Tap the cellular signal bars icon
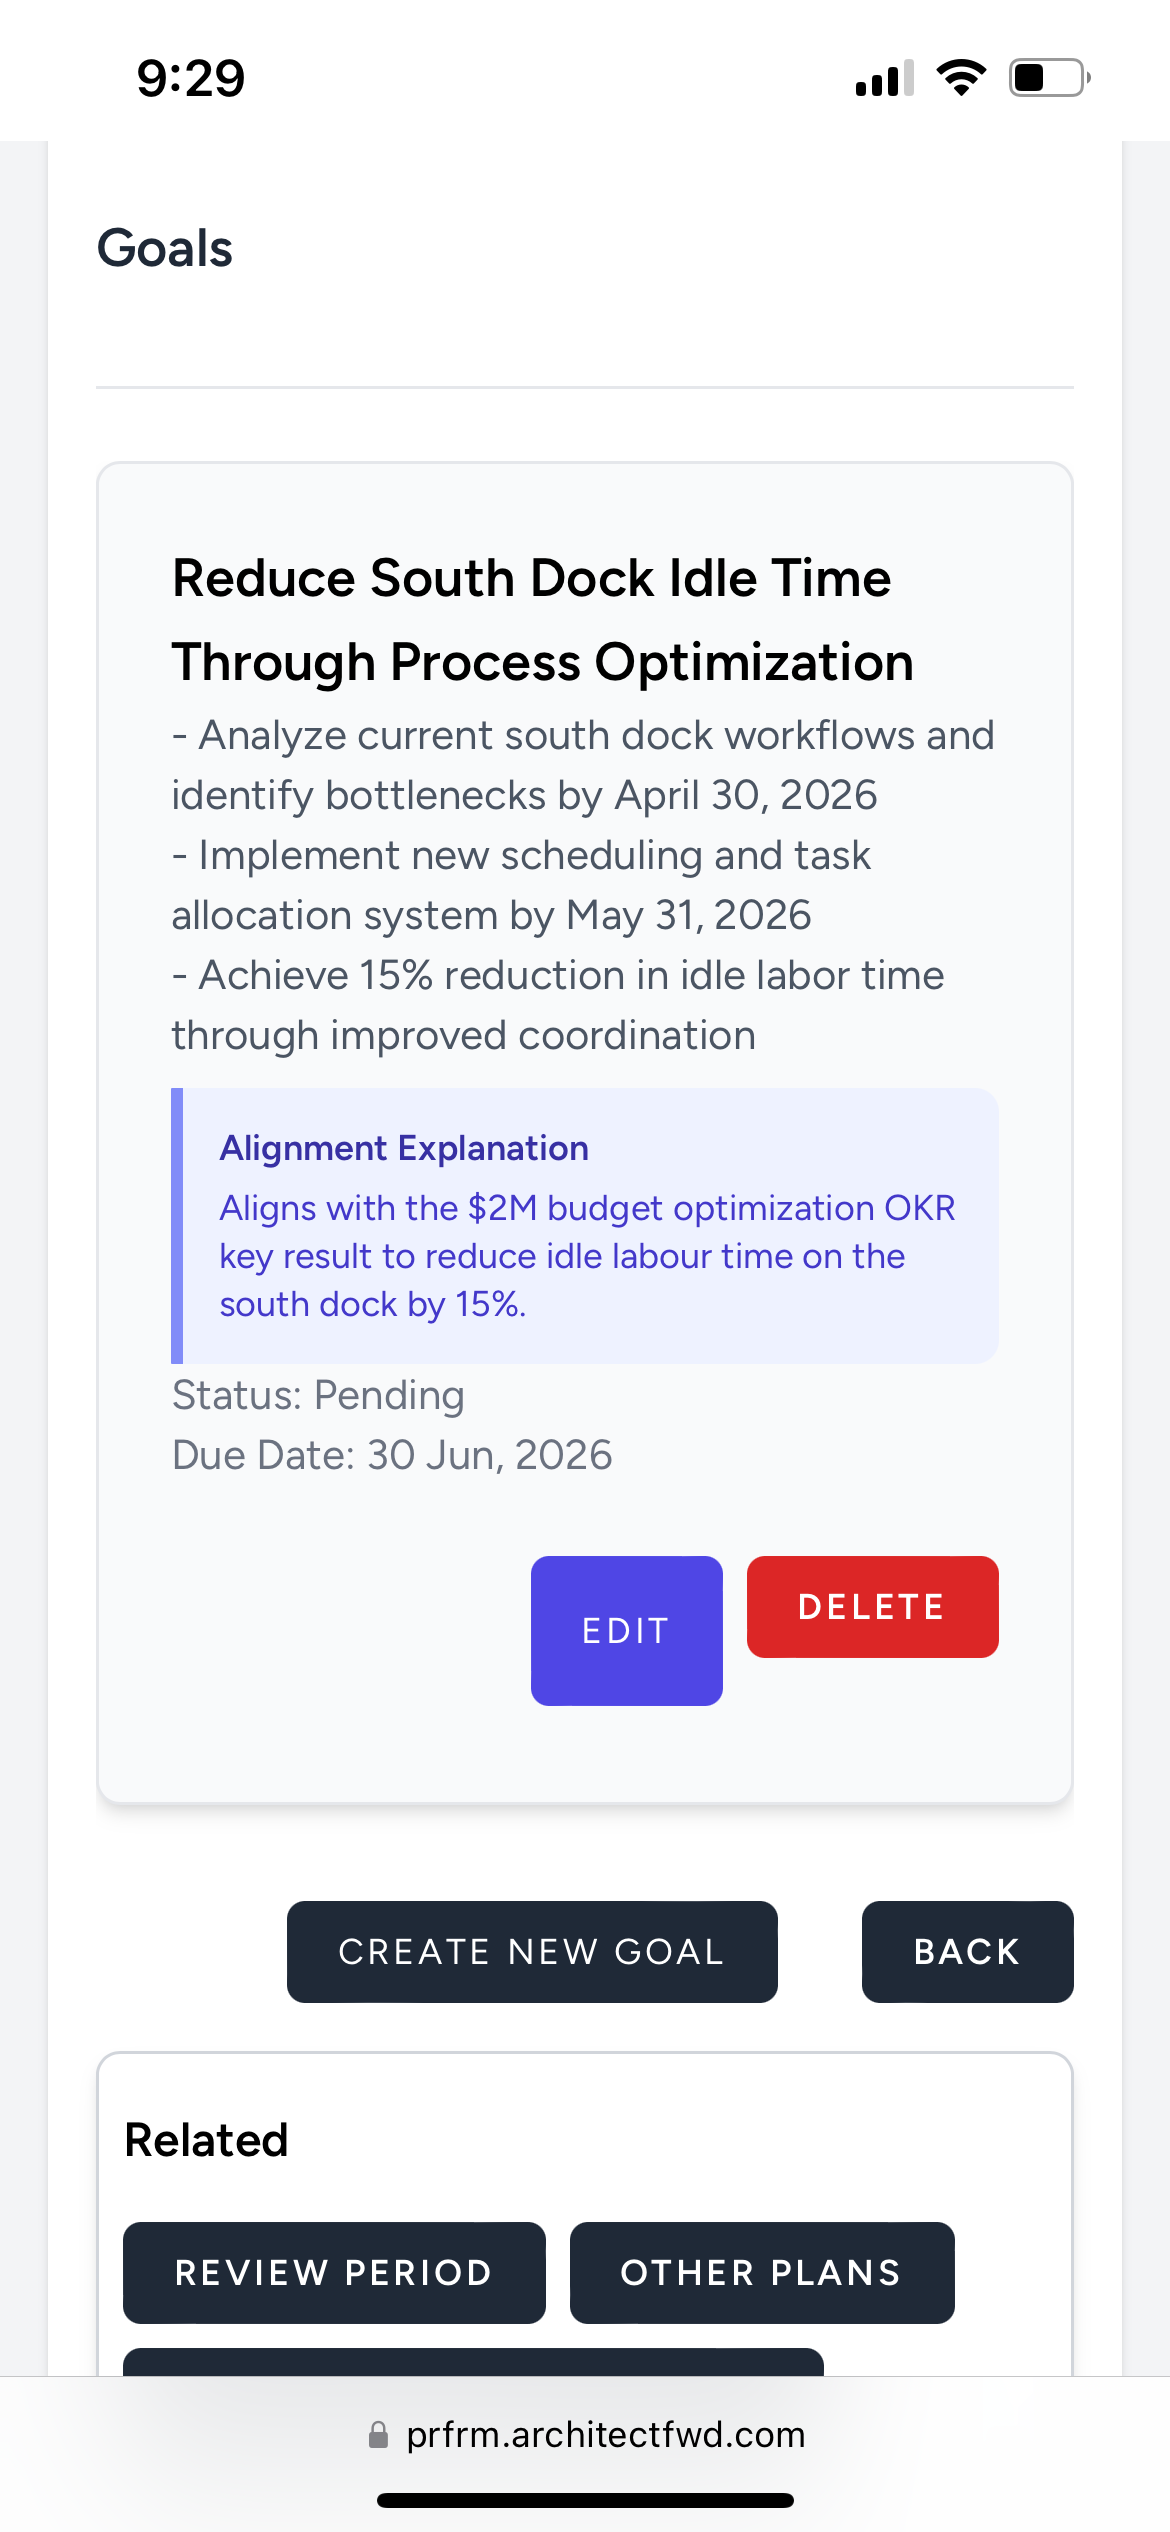The image size is (1170, 2532). point(885,78)
